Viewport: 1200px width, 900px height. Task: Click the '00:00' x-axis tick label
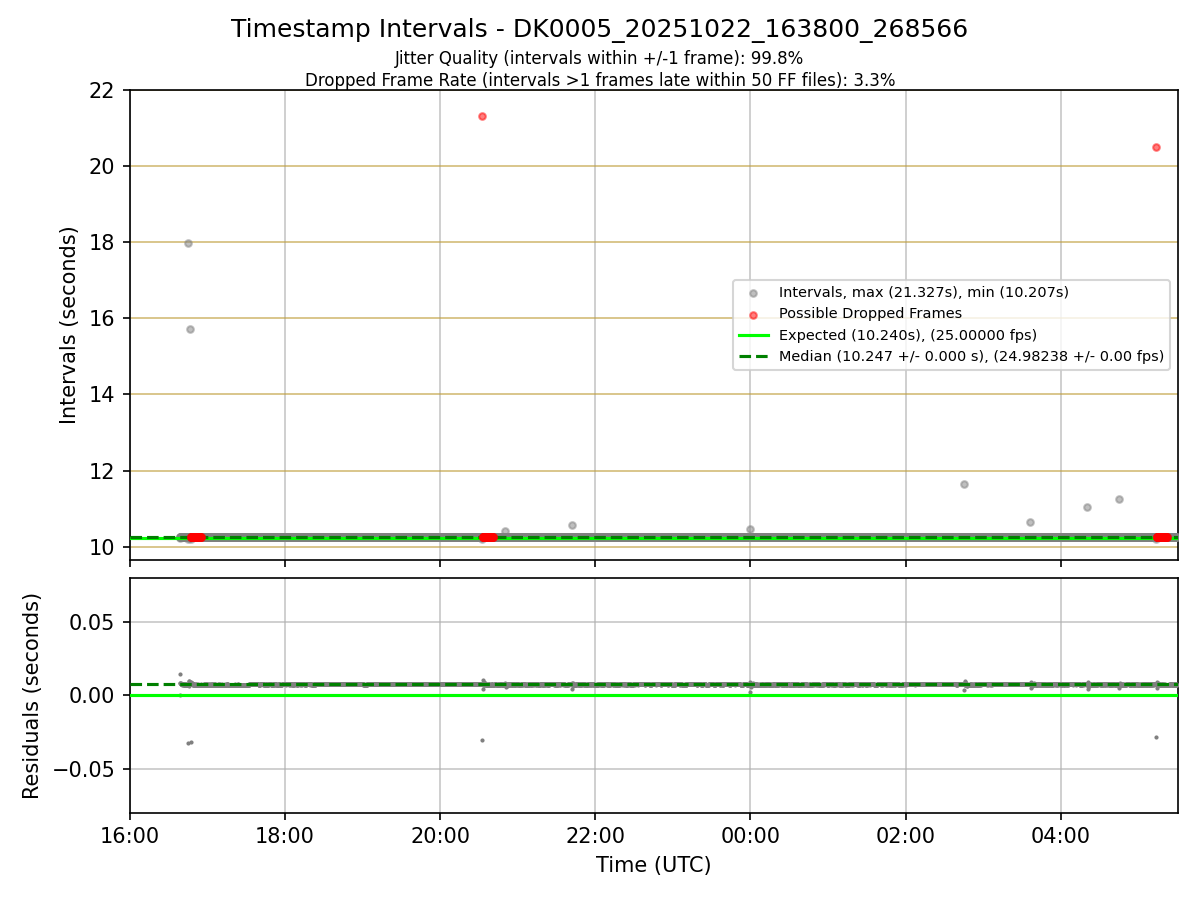click(x=750, y=834)
